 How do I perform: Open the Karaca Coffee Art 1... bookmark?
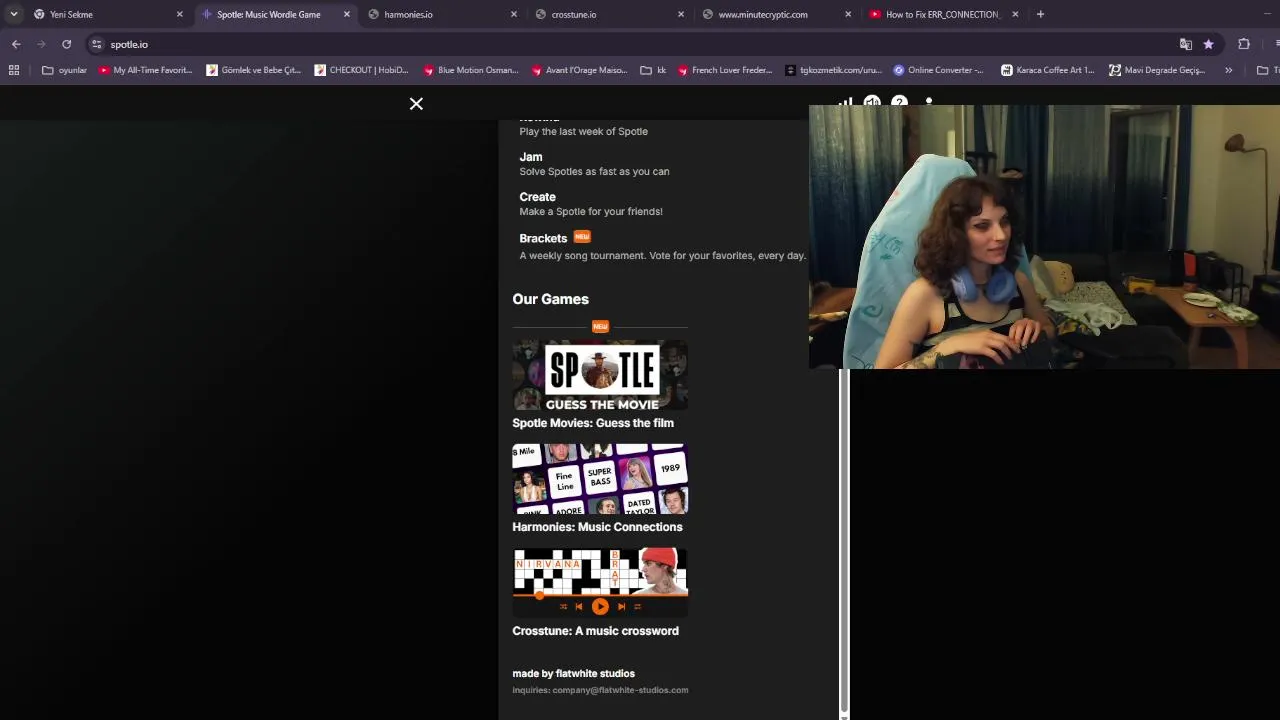coord(1047,70)
